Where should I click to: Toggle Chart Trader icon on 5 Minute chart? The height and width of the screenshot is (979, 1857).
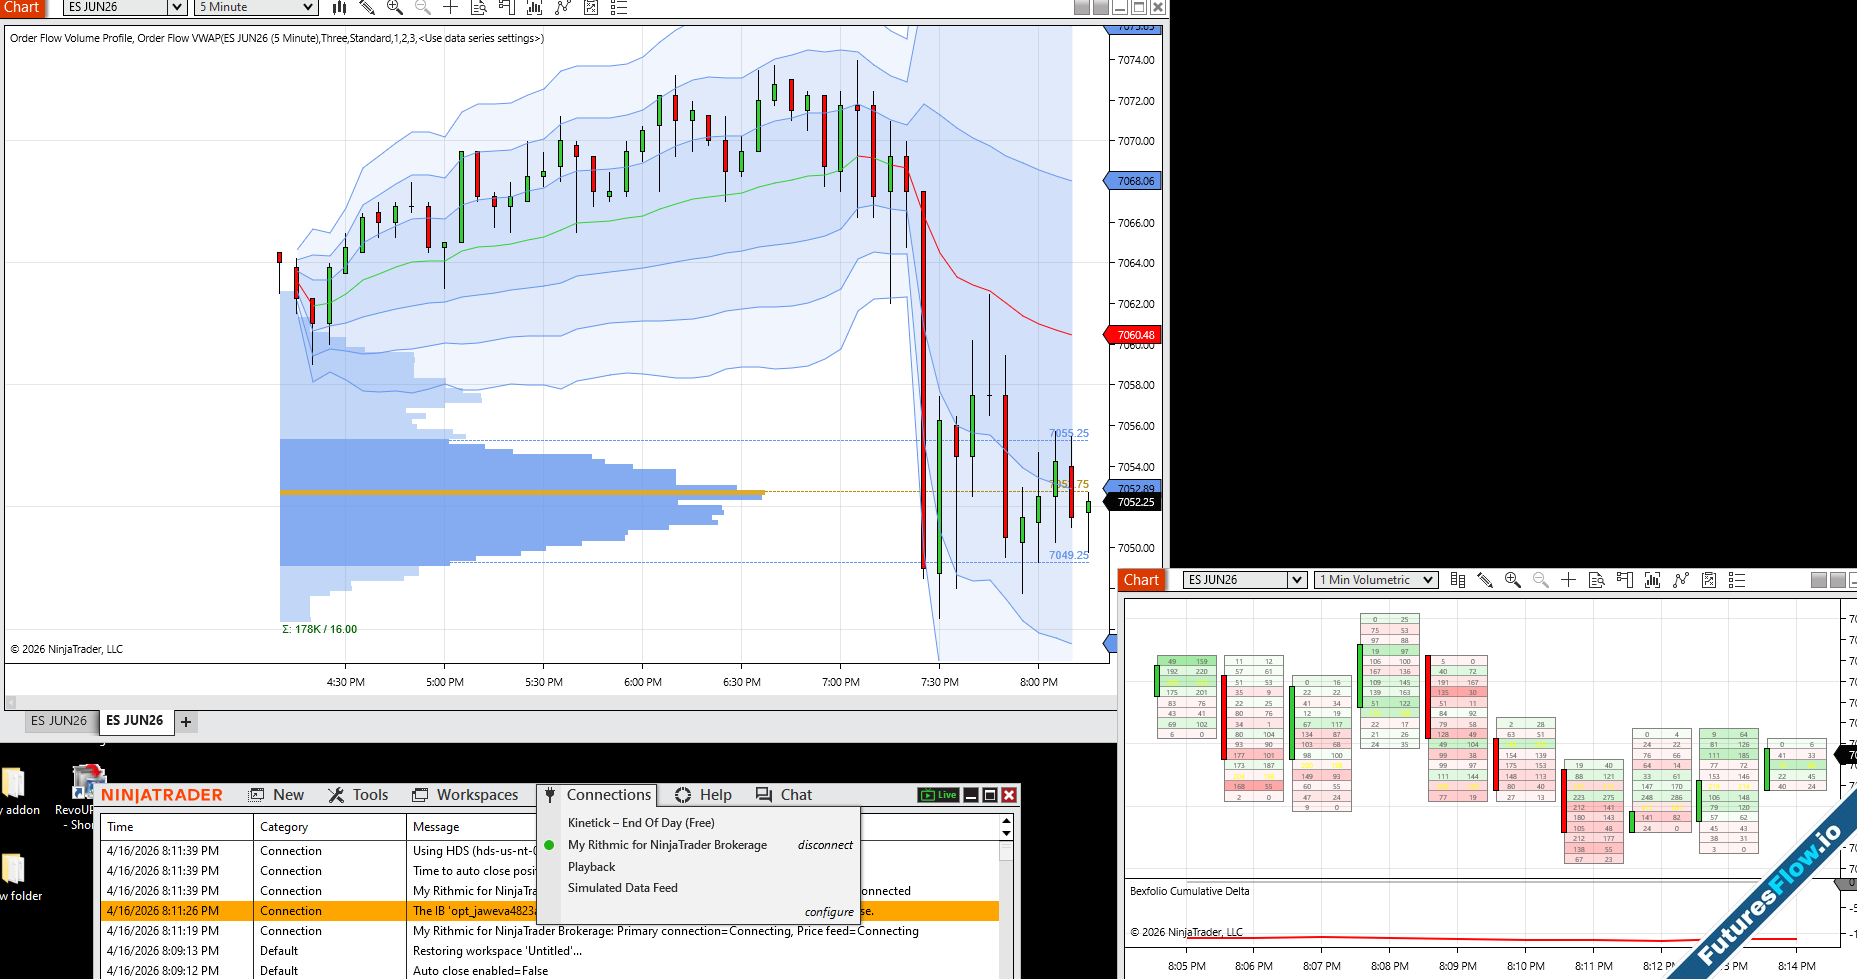[507, 8]
